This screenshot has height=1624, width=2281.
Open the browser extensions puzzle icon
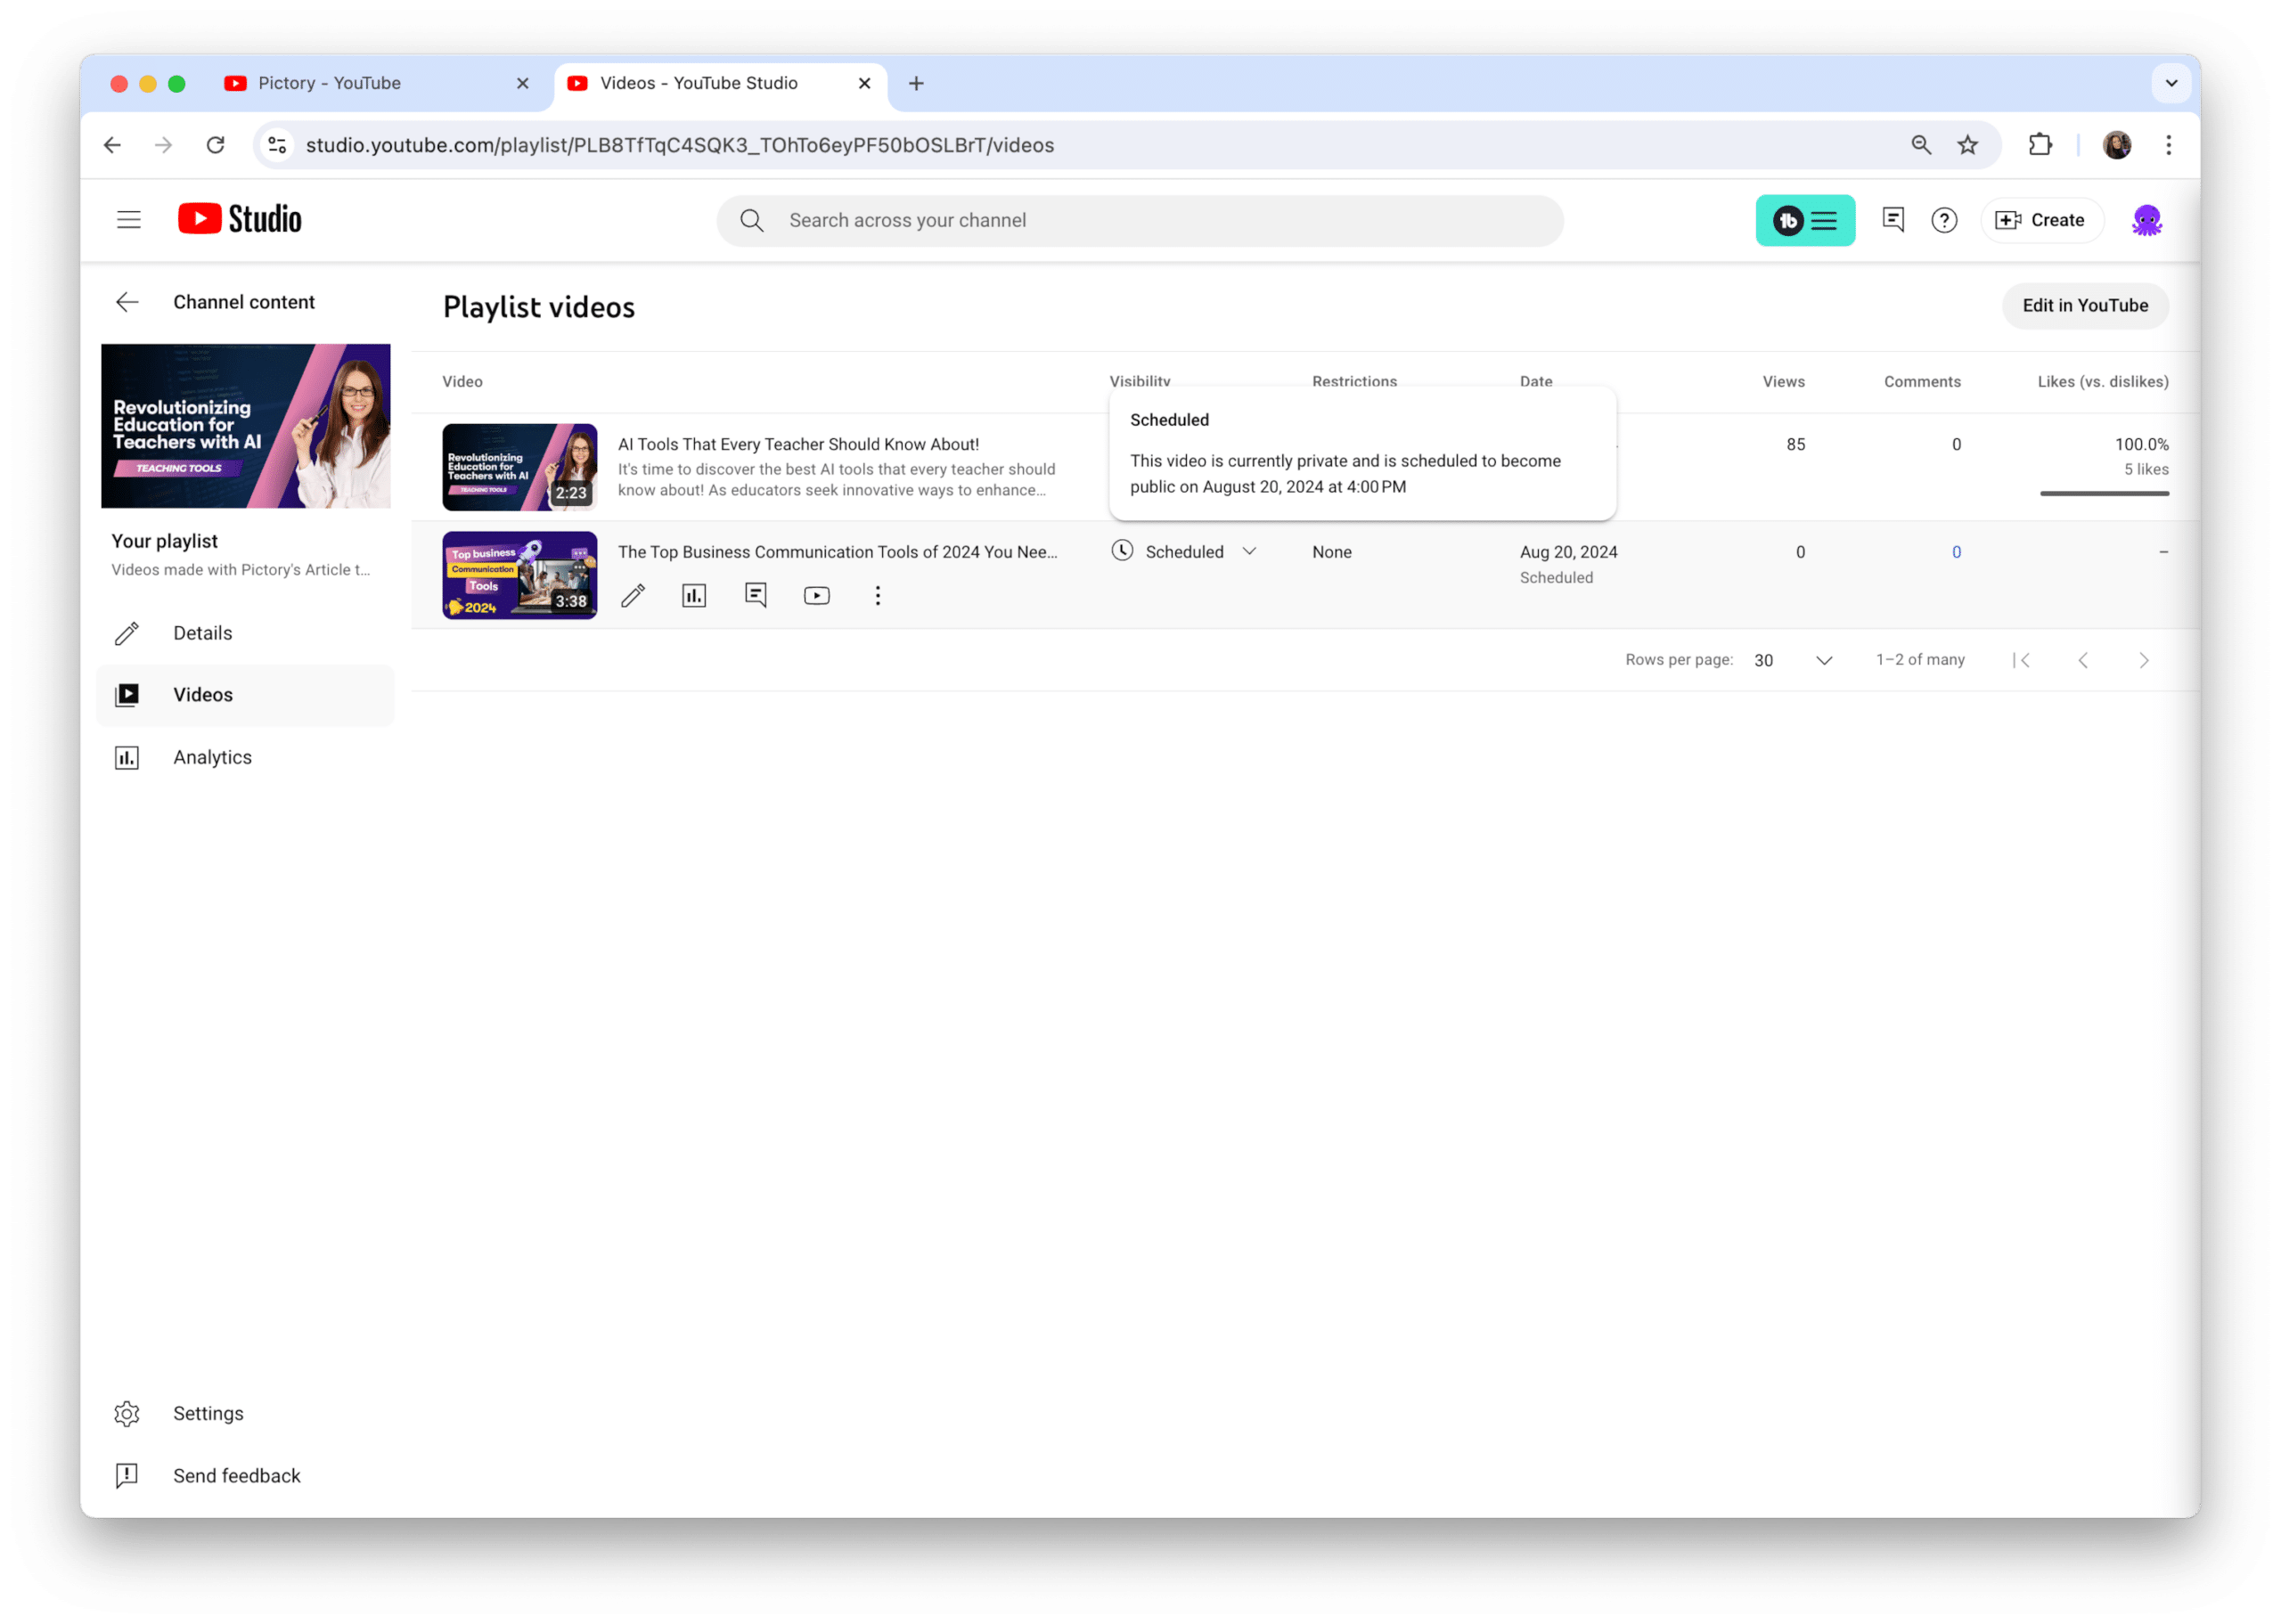(x=2040, y=145)
